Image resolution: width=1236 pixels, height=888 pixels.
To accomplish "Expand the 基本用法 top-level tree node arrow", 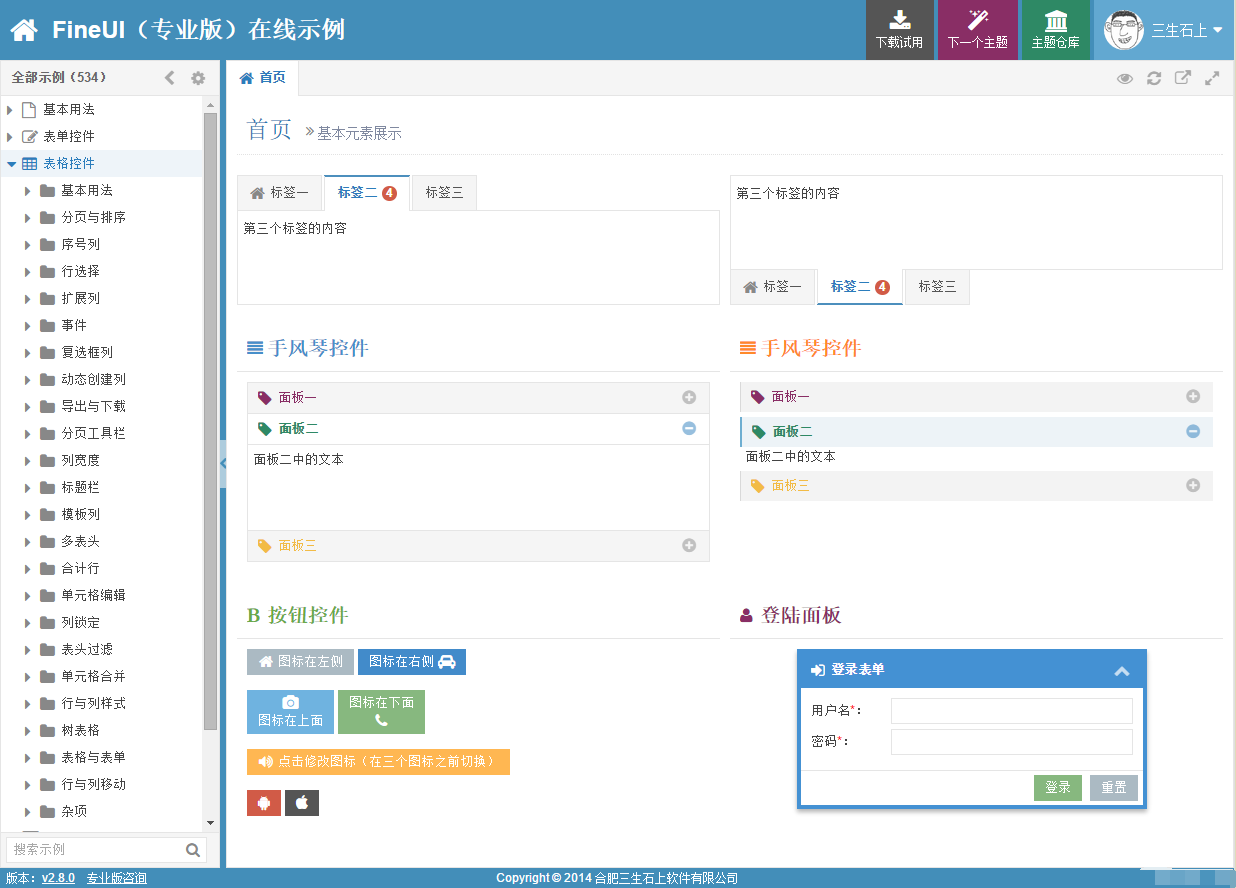I will [10, 109].
